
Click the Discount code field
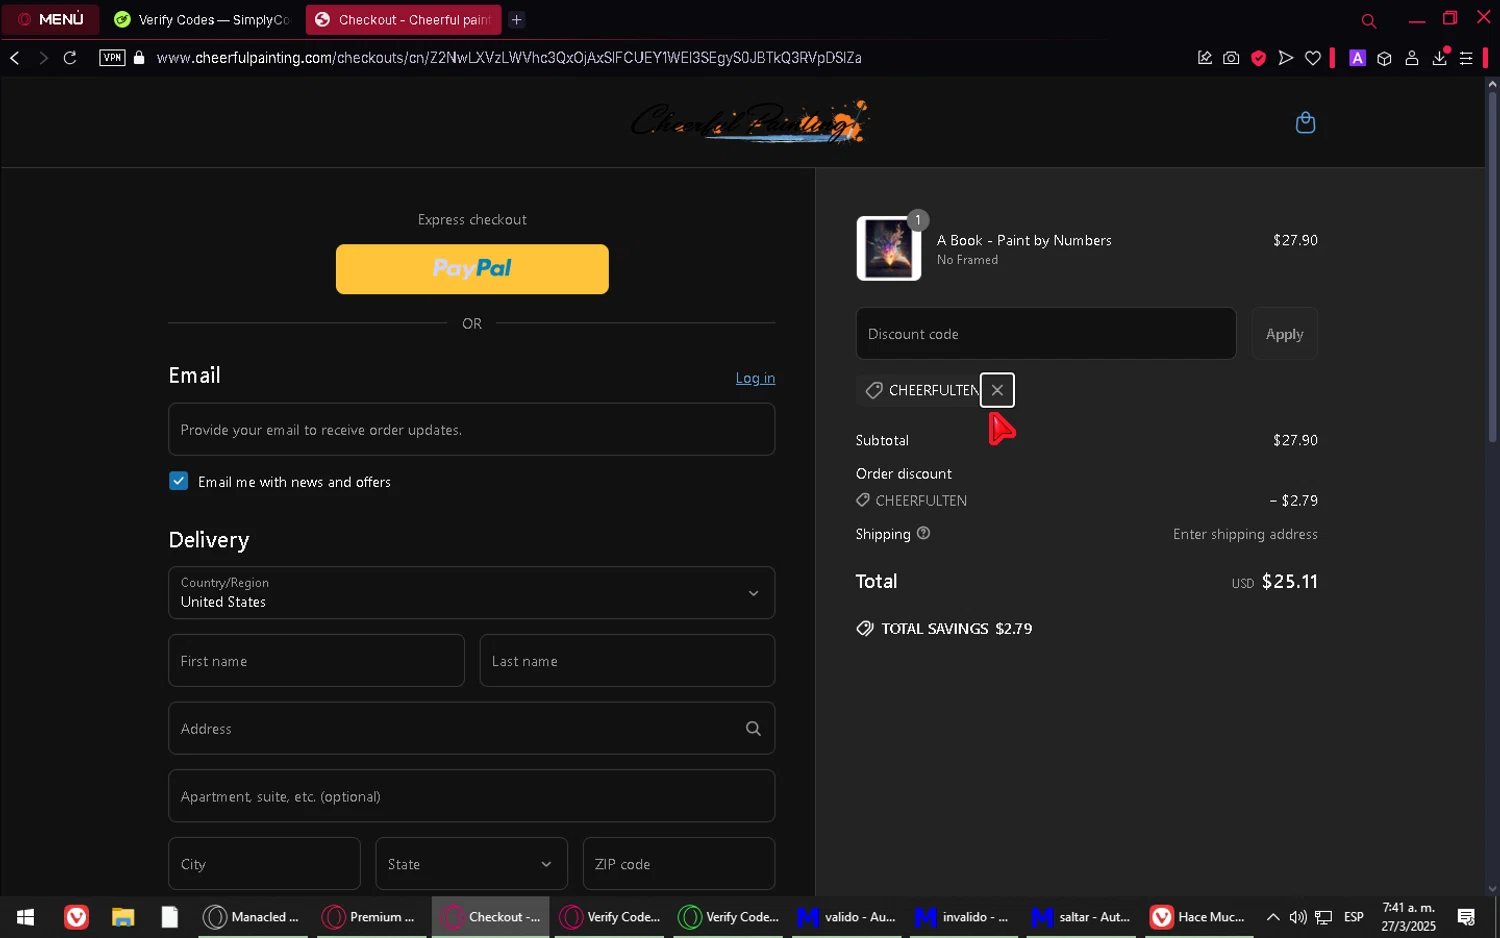1046,333
